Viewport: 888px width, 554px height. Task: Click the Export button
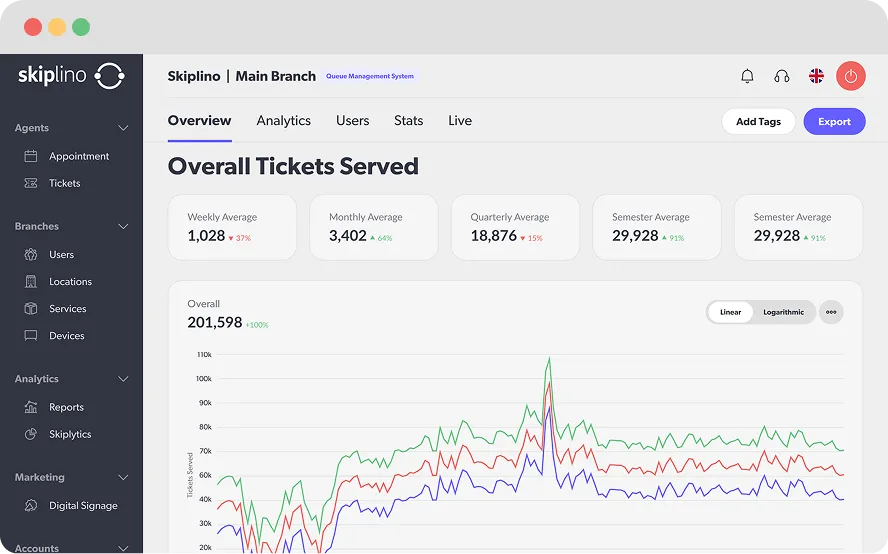pos(834,121)
